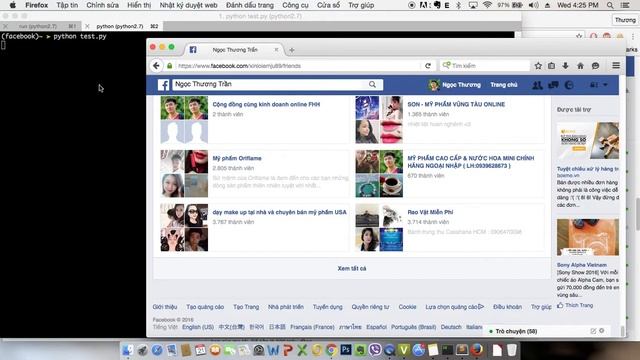Open Photoshop from the dock
The image size is (640, 360).
click(x=346, y=350)
